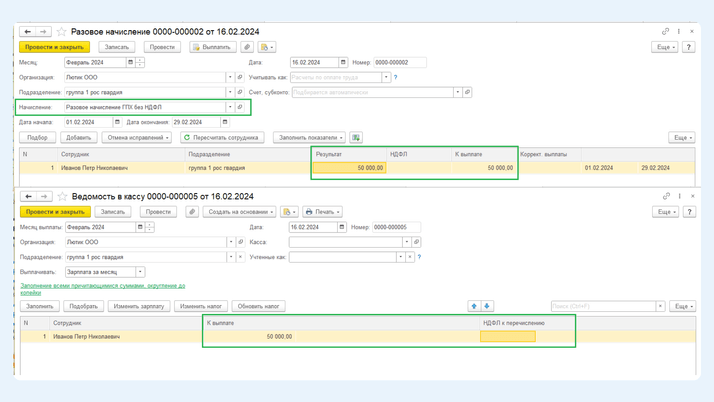Viewport: 714px width, 402px height.
Task: Expand the Касса dropdown field
Action: pyautogui.click(x=406, y=242)
